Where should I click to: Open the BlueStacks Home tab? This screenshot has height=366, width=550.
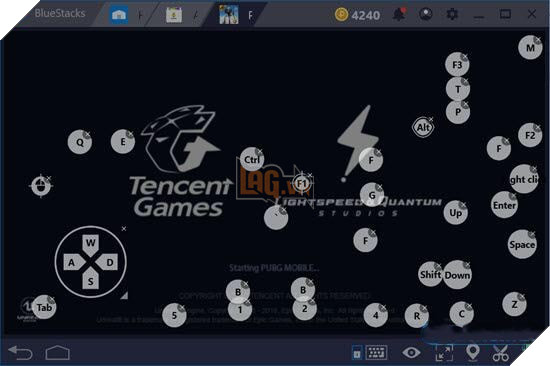point(119,15)
